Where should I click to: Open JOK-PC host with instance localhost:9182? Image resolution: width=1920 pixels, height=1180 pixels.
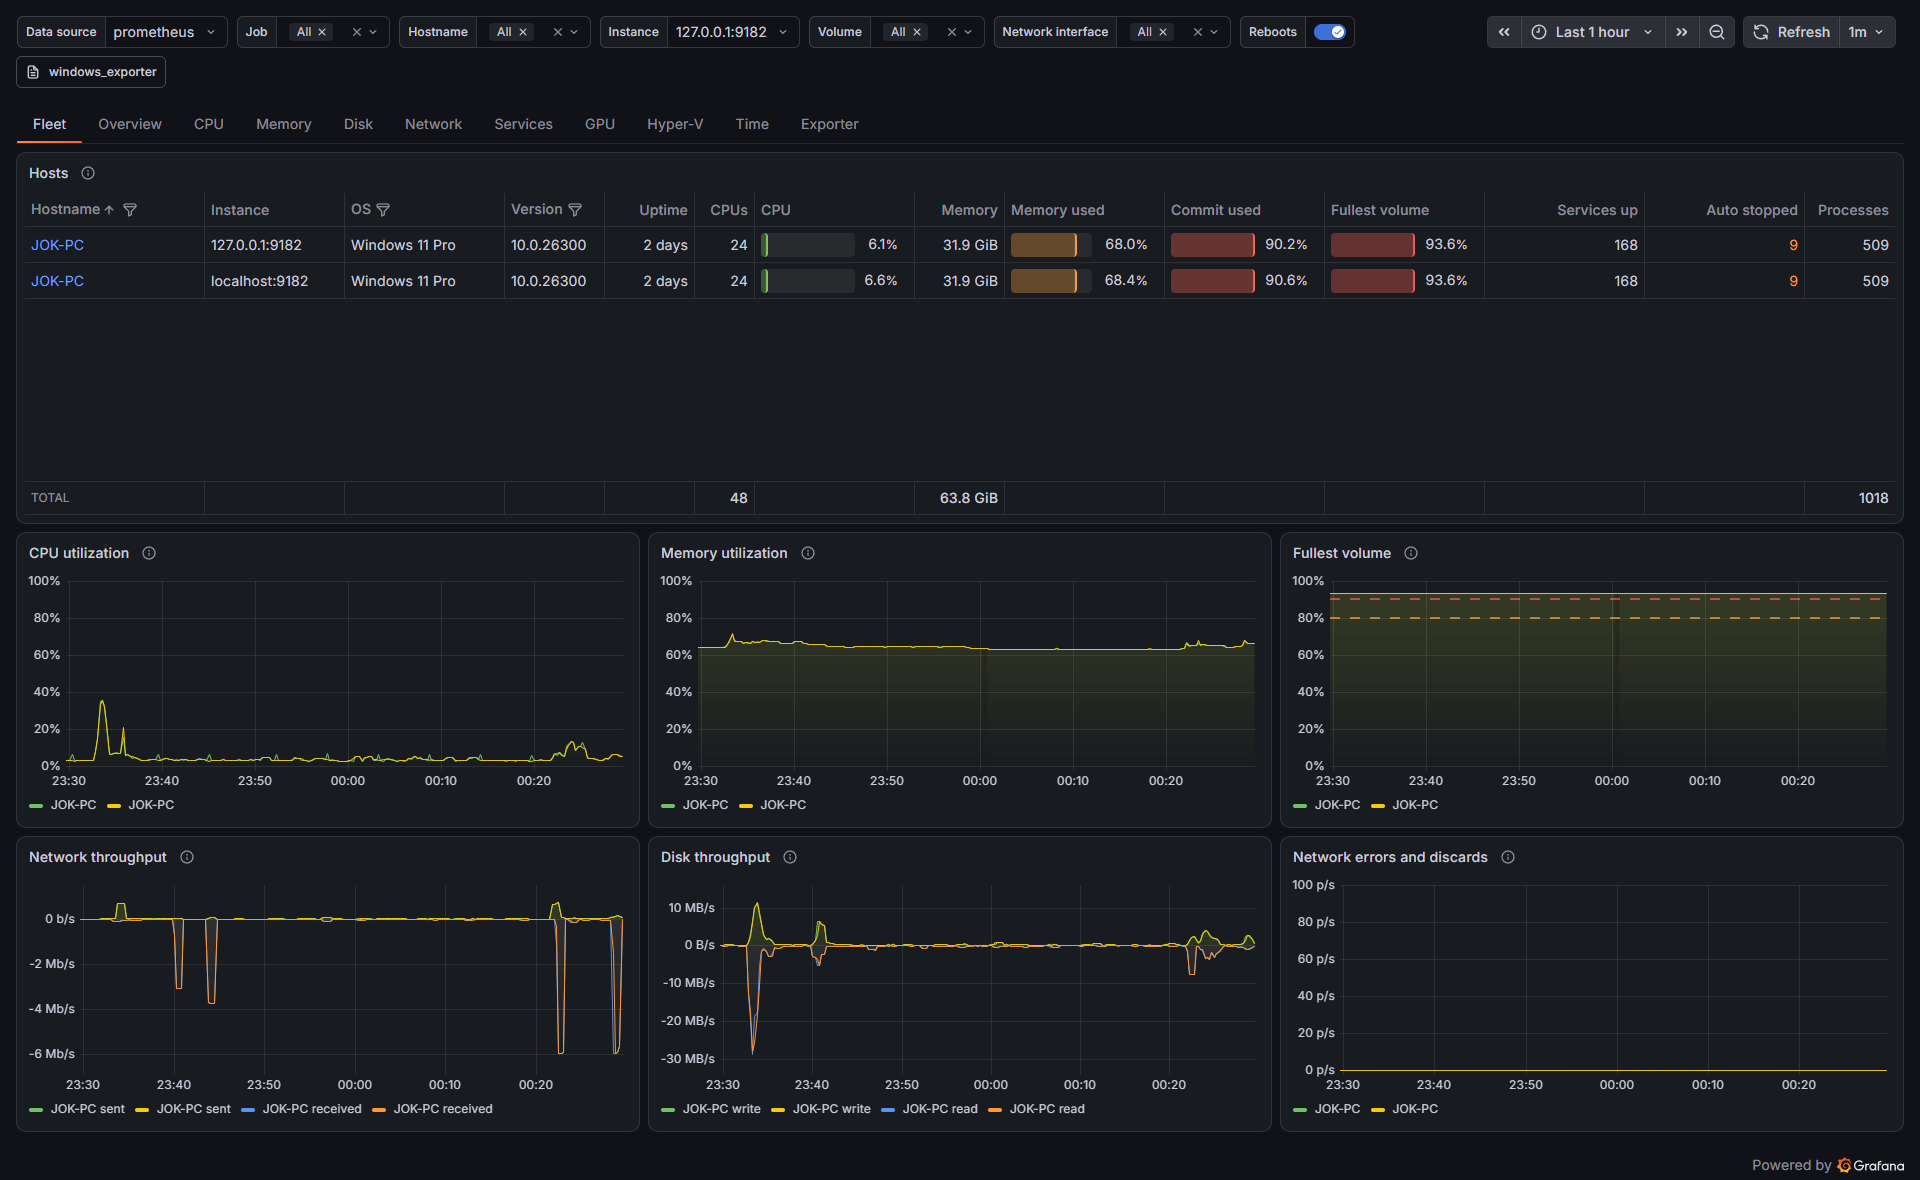(57, 281)
